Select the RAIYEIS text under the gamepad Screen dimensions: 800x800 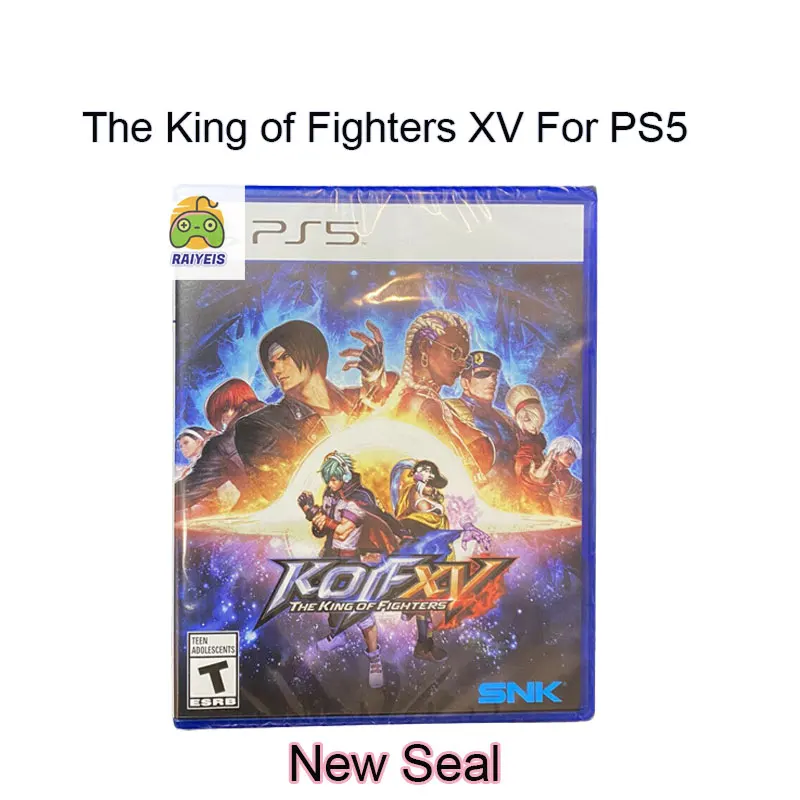point(199,257)
